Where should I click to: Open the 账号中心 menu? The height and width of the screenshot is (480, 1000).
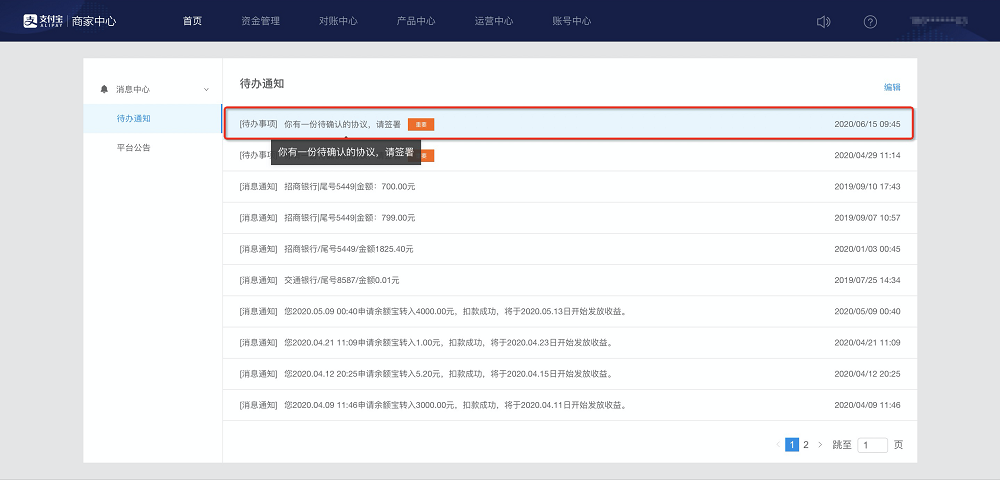pyautogui.click(x=571, y=21)
